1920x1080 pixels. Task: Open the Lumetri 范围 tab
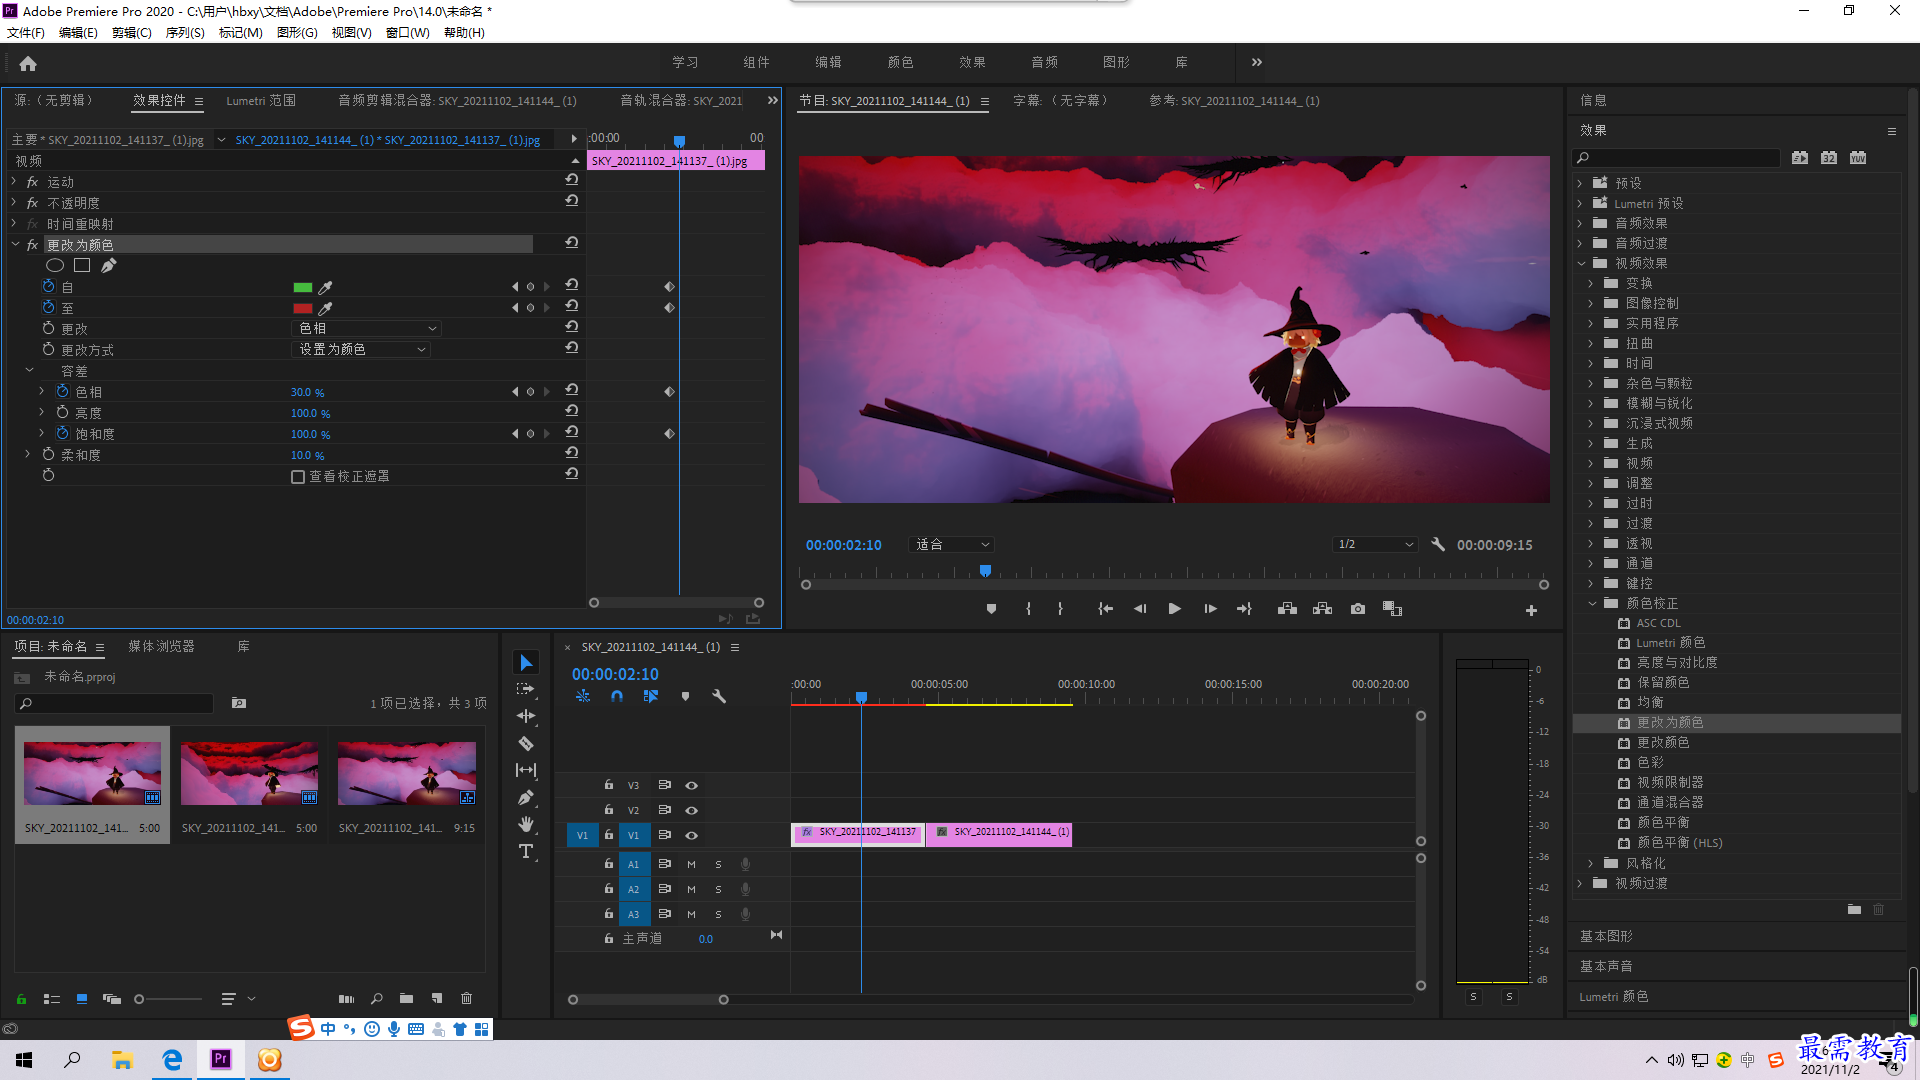point(261,101)
